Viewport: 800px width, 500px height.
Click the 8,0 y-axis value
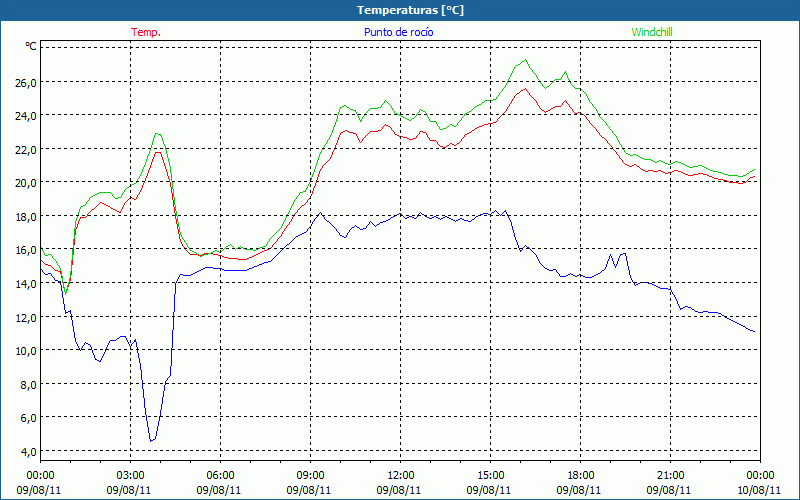coord(28,384)
